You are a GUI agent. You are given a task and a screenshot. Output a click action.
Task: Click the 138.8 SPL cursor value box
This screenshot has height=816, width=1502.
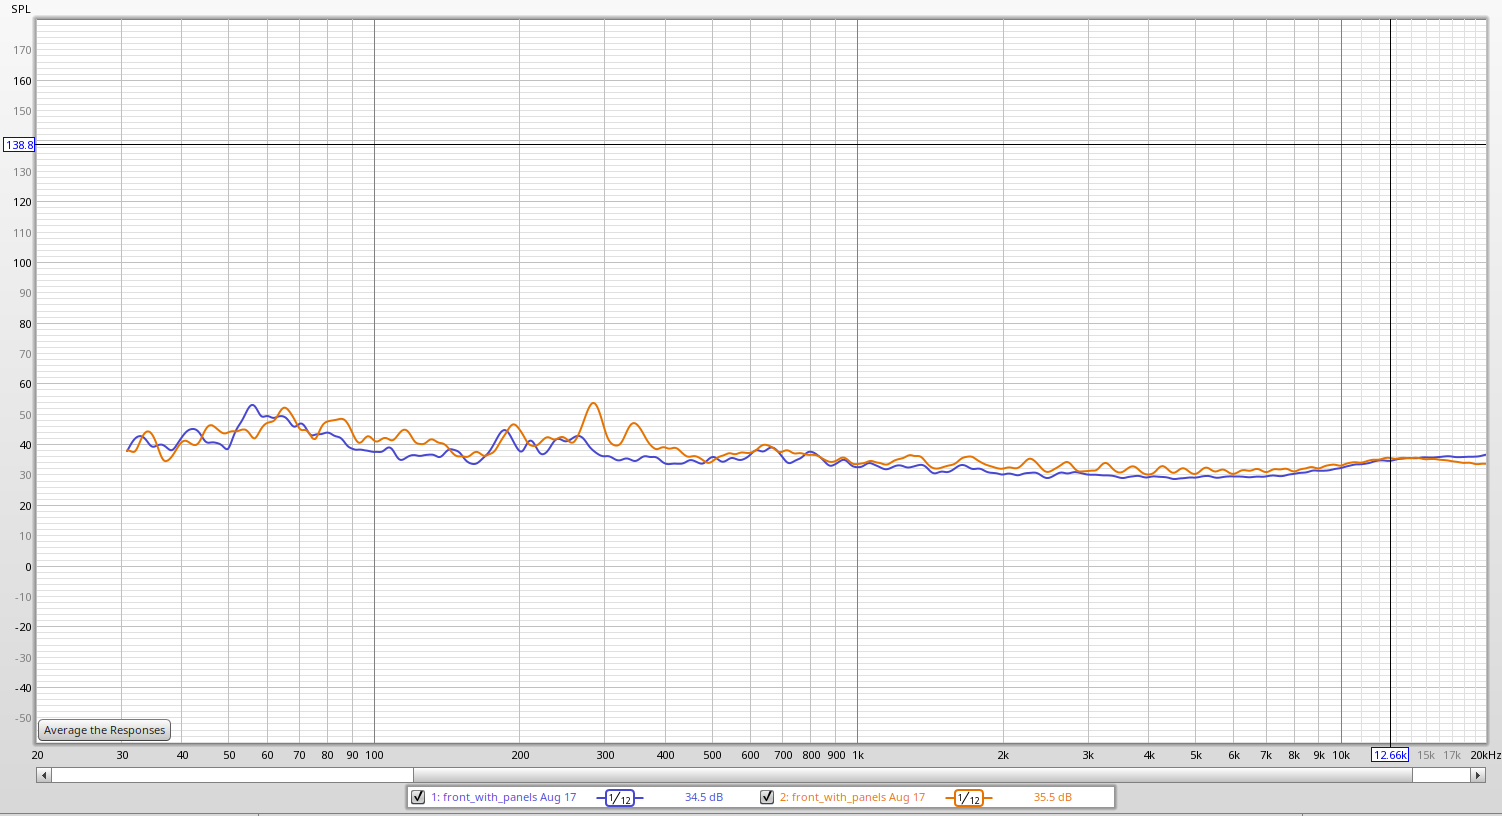click(19, 145)
